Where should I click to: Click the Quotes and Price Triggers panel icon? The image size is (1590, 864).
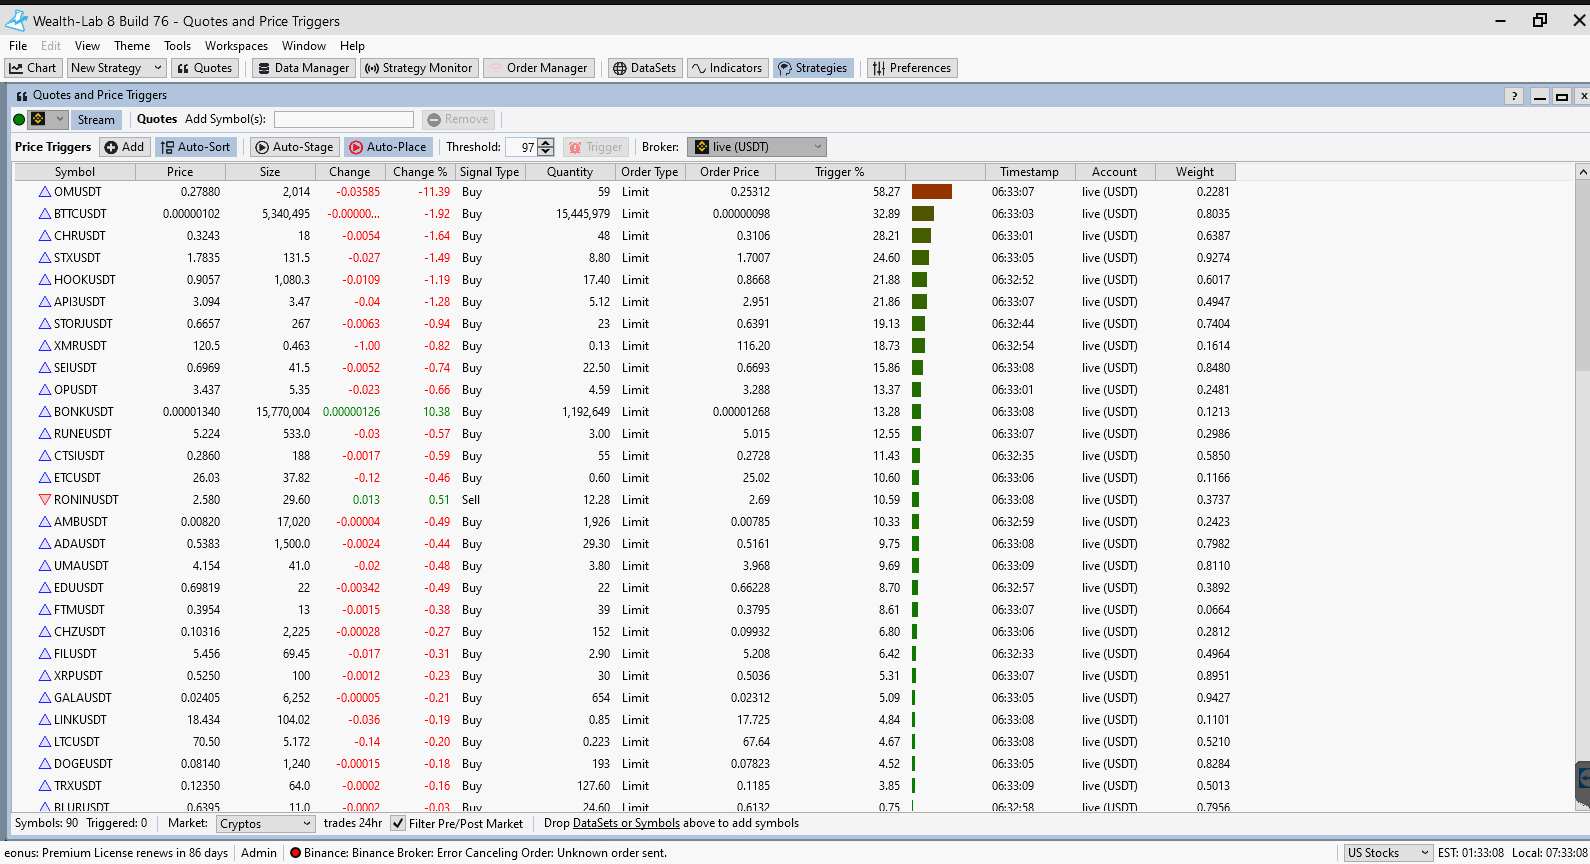pyautogui.click(x=22, y=96)
